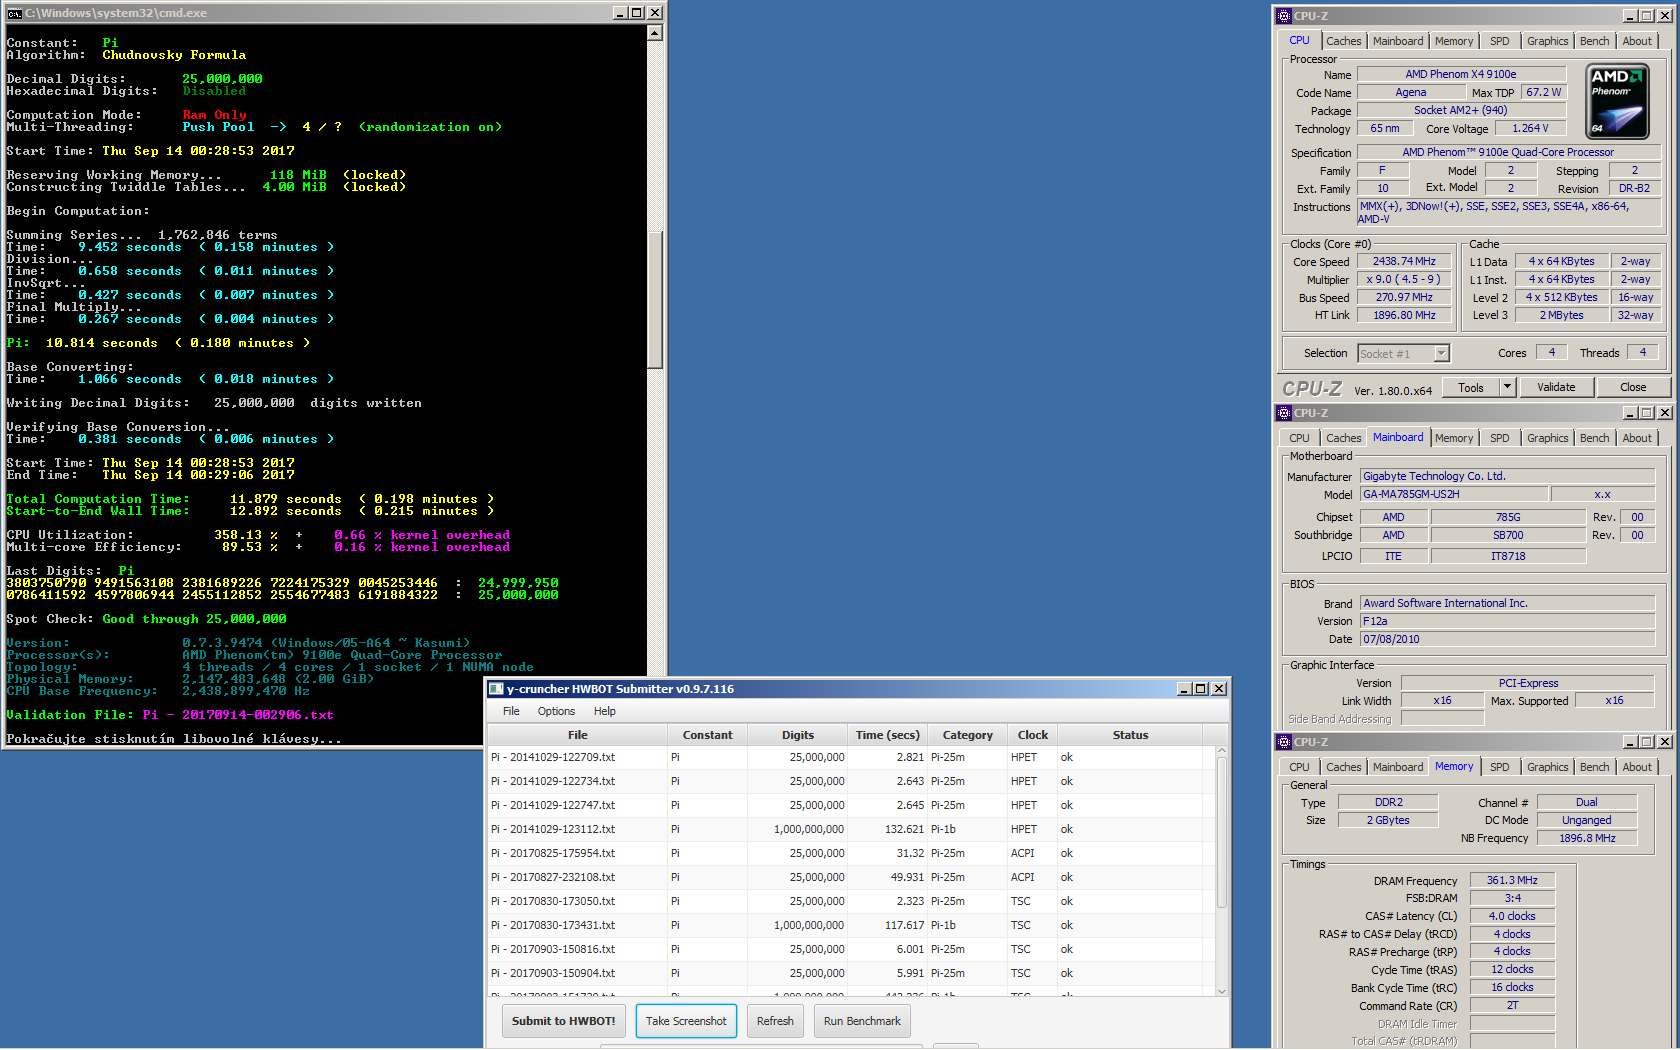Screen dimensions: 1680x1050
Task: Select row Pi - 20141029-122747.txt
Action: (851, 805)
